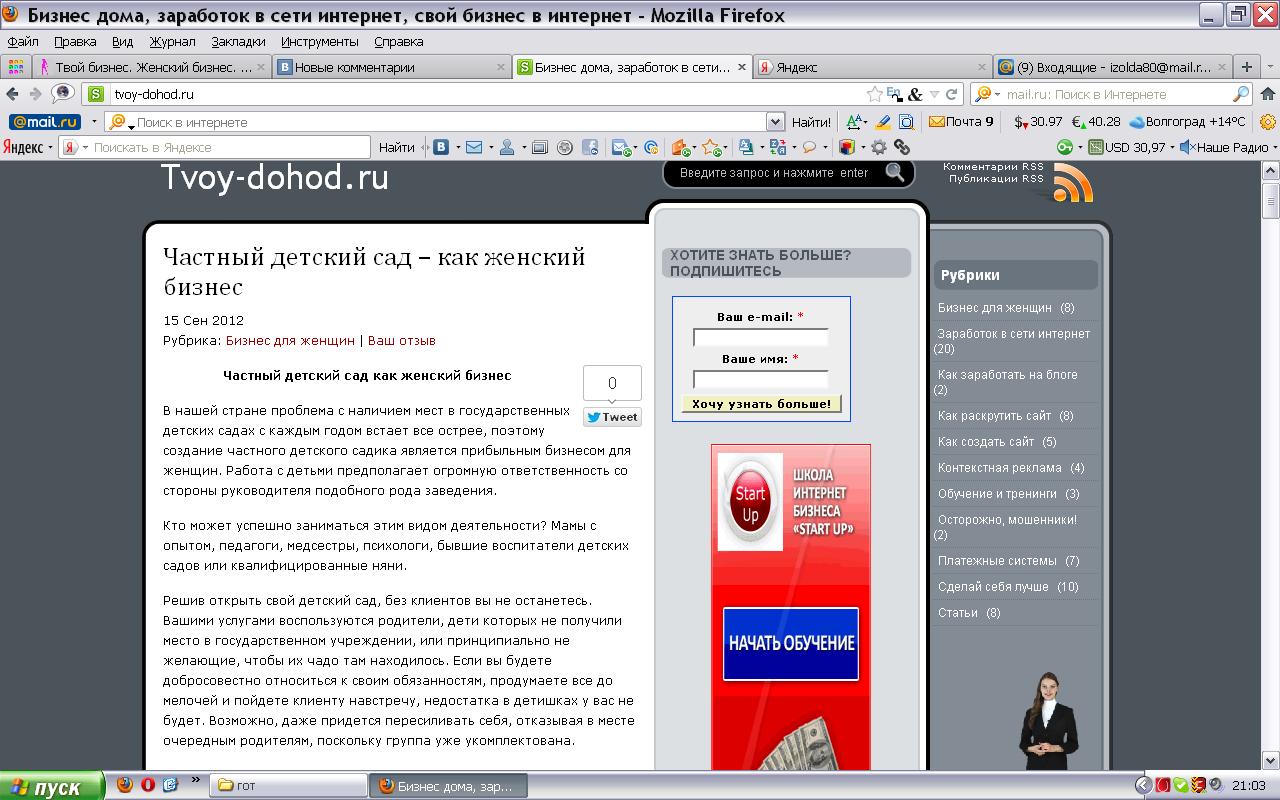Click the пуск Start button

point(52,786)
